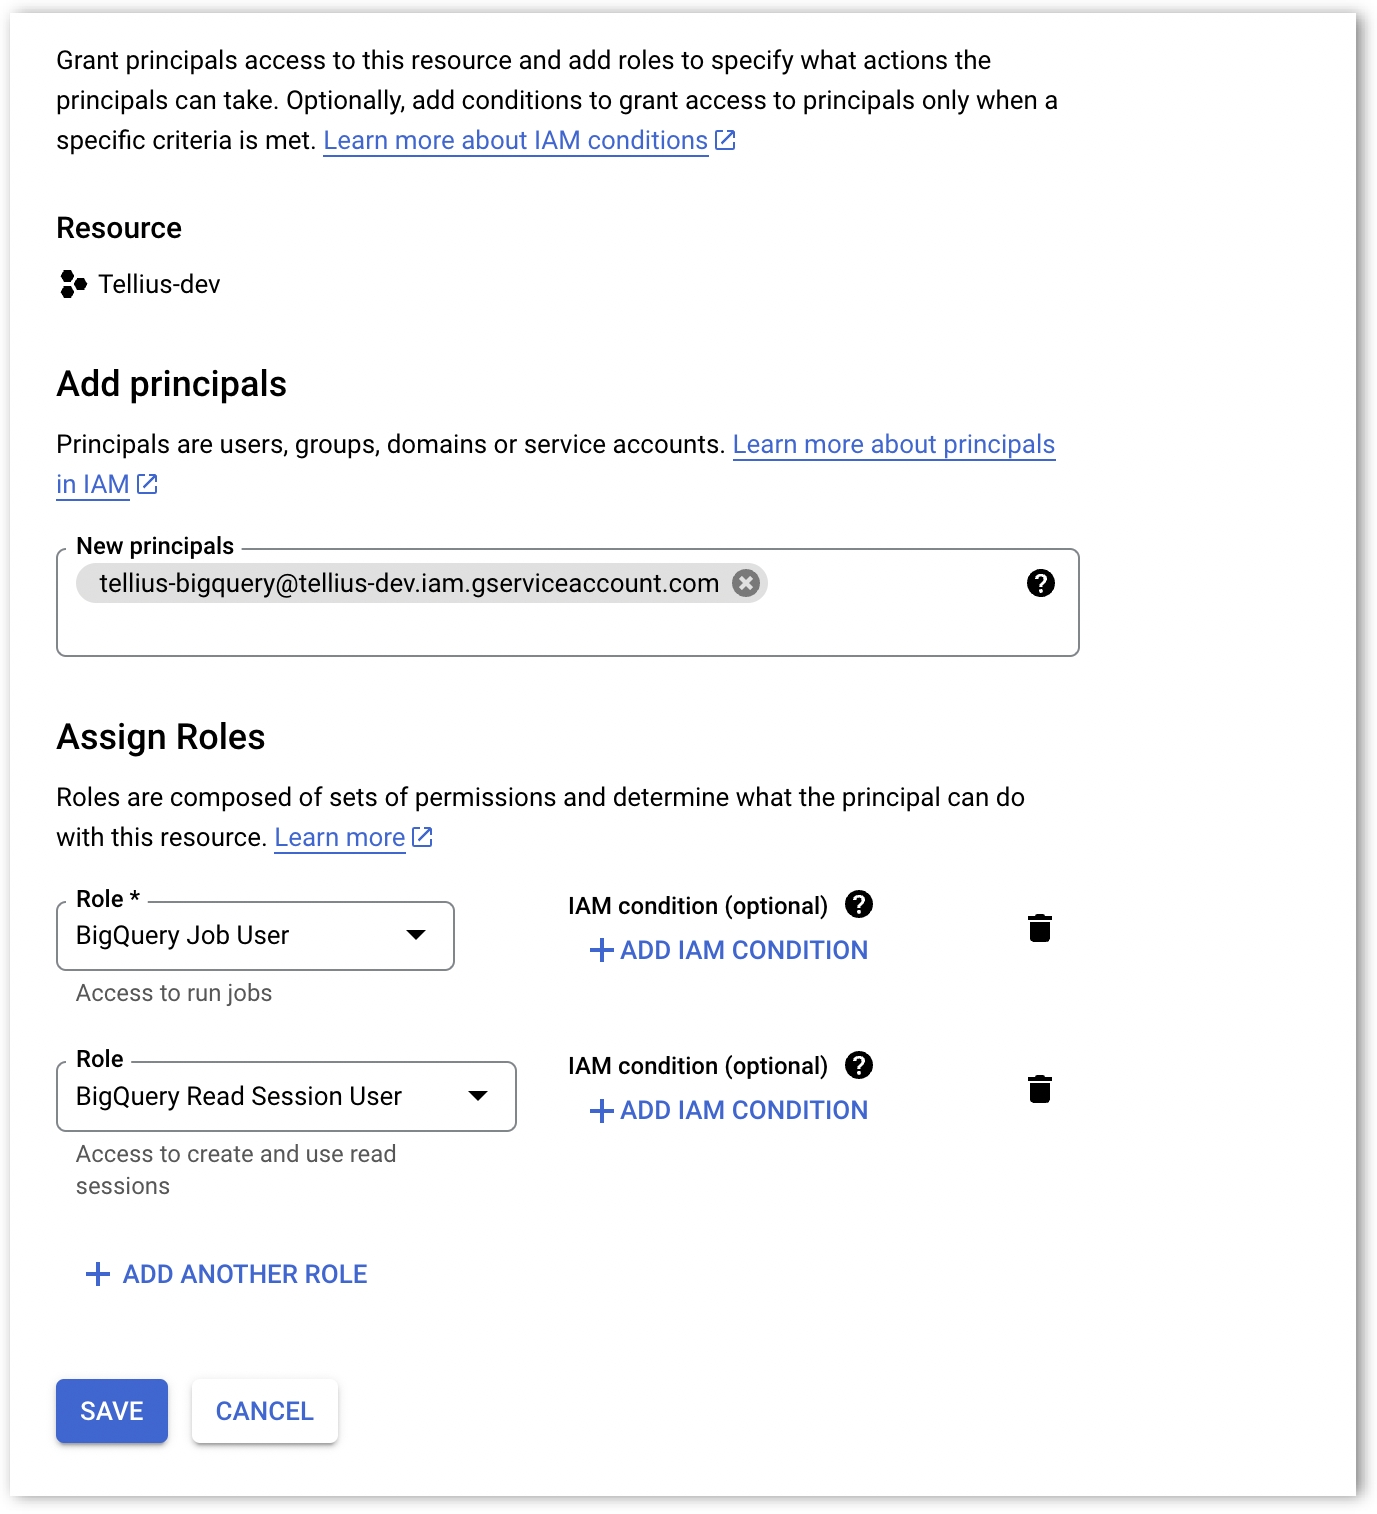Click the Tellius-dev resource icon

[73, 284]
